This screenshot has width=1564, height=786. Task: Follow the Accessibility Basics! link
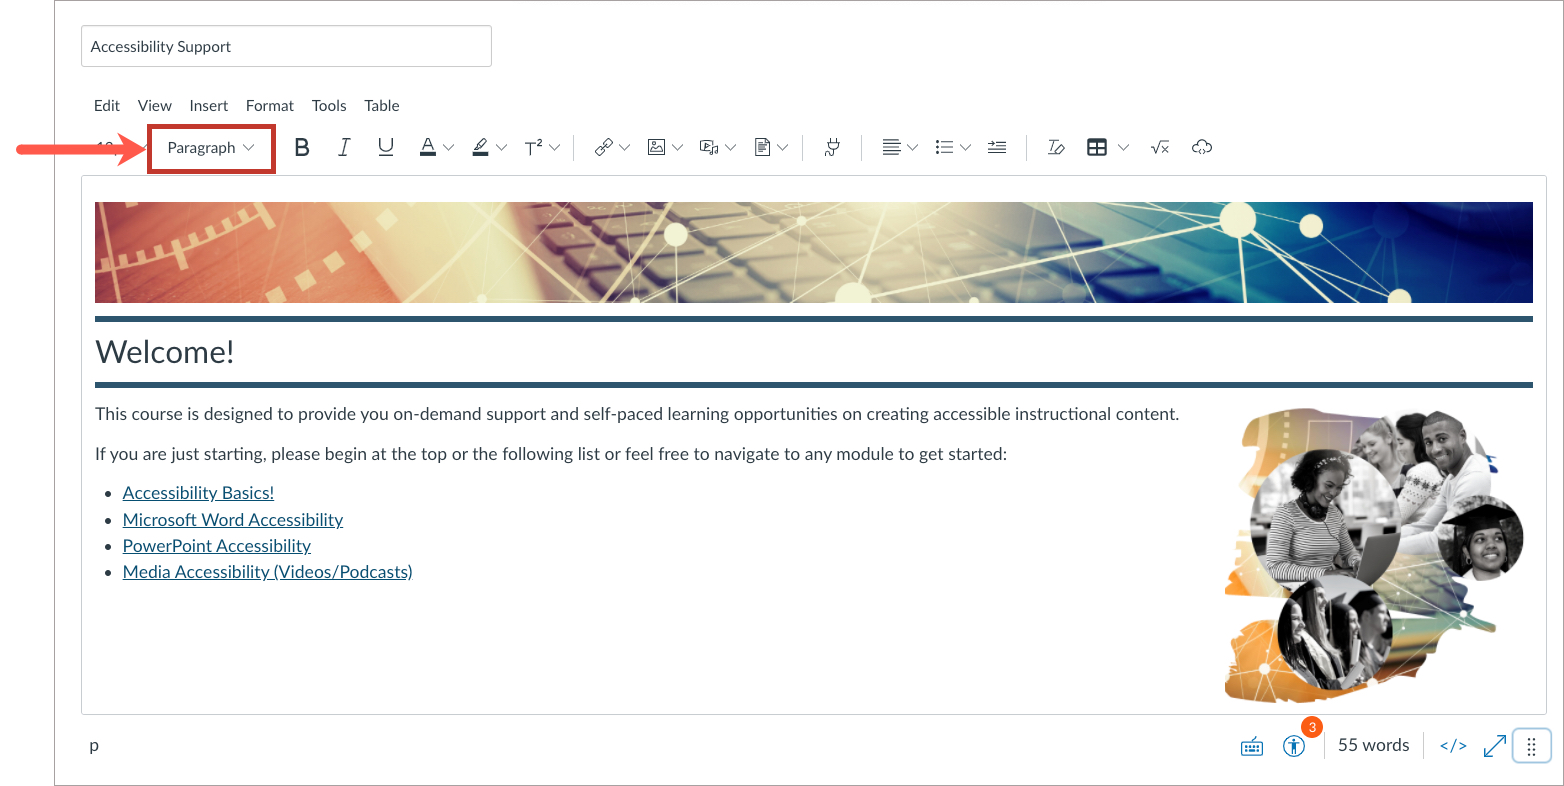pos(197,492)
